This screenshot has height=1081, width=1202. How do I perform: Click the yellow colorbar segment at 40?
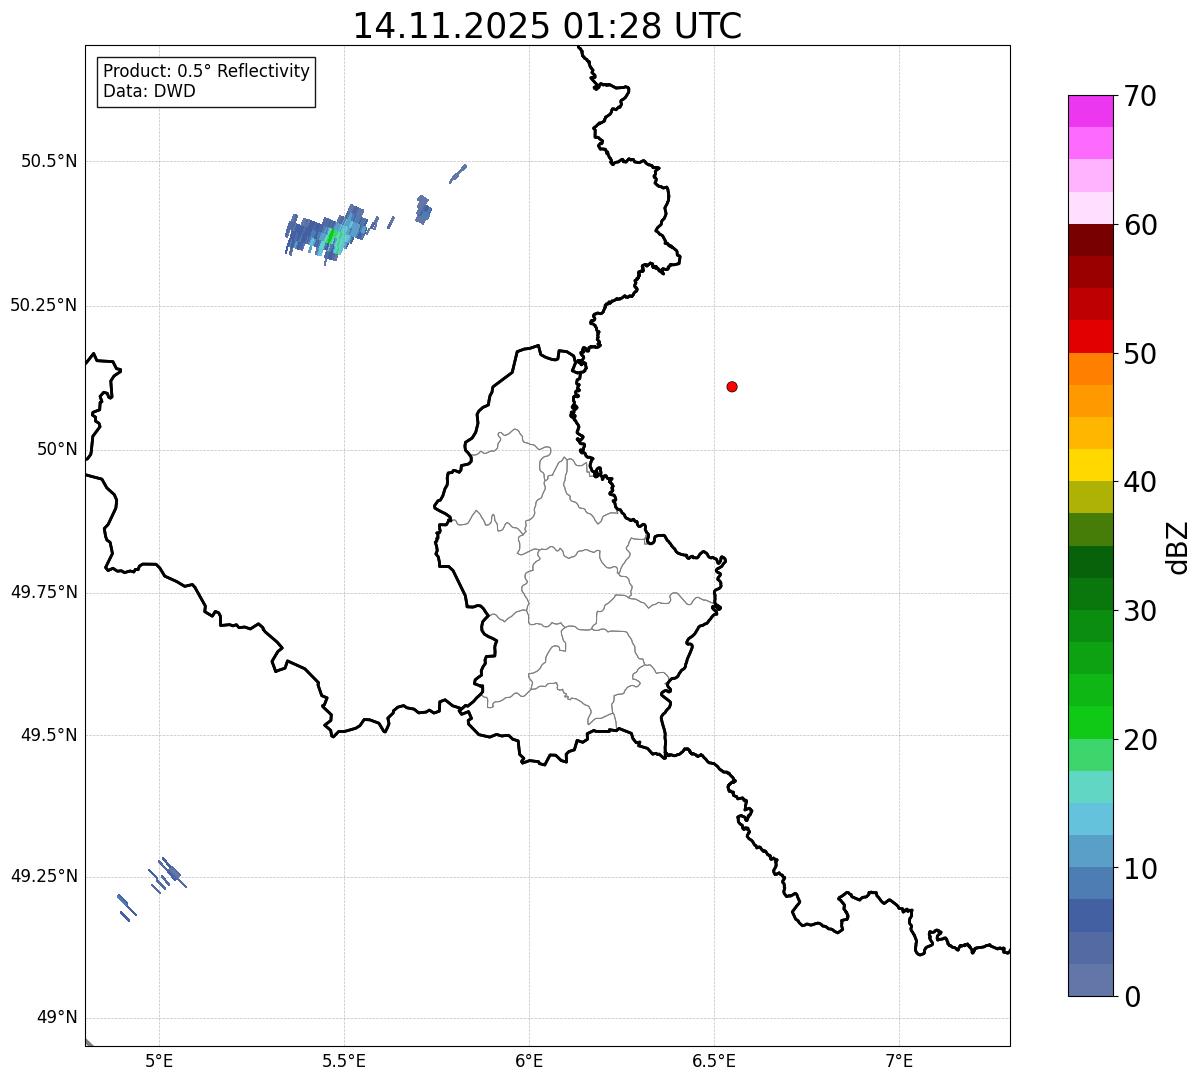(1091, 465)
